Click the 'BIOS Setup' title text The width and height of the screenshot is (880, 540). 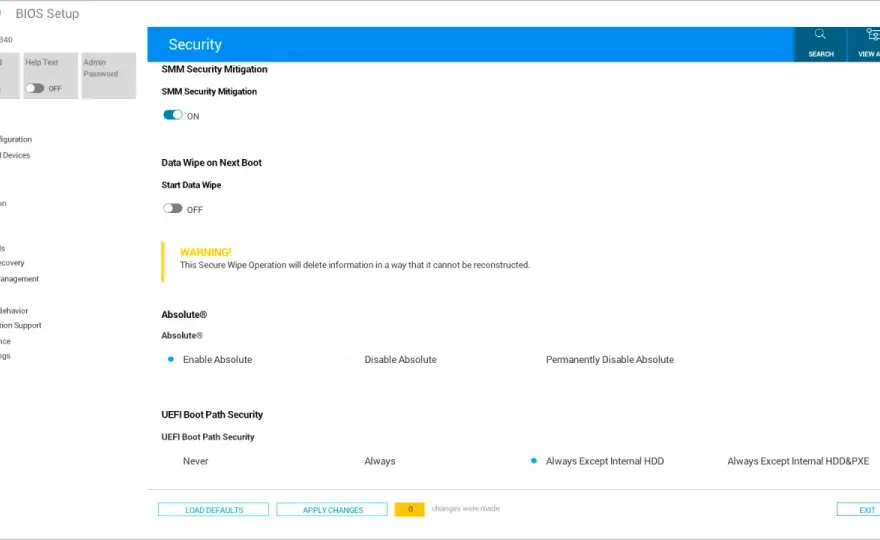pyautogui.click(x=47, y=13)
